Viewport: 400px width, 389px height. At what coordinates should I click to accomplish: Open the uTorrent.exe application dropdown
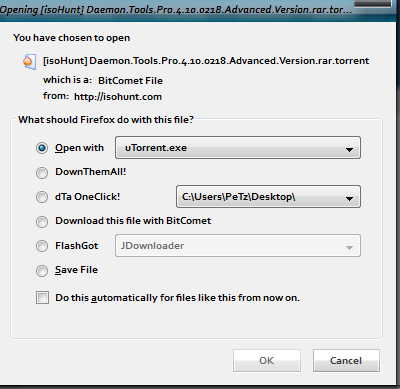point(238,147)
